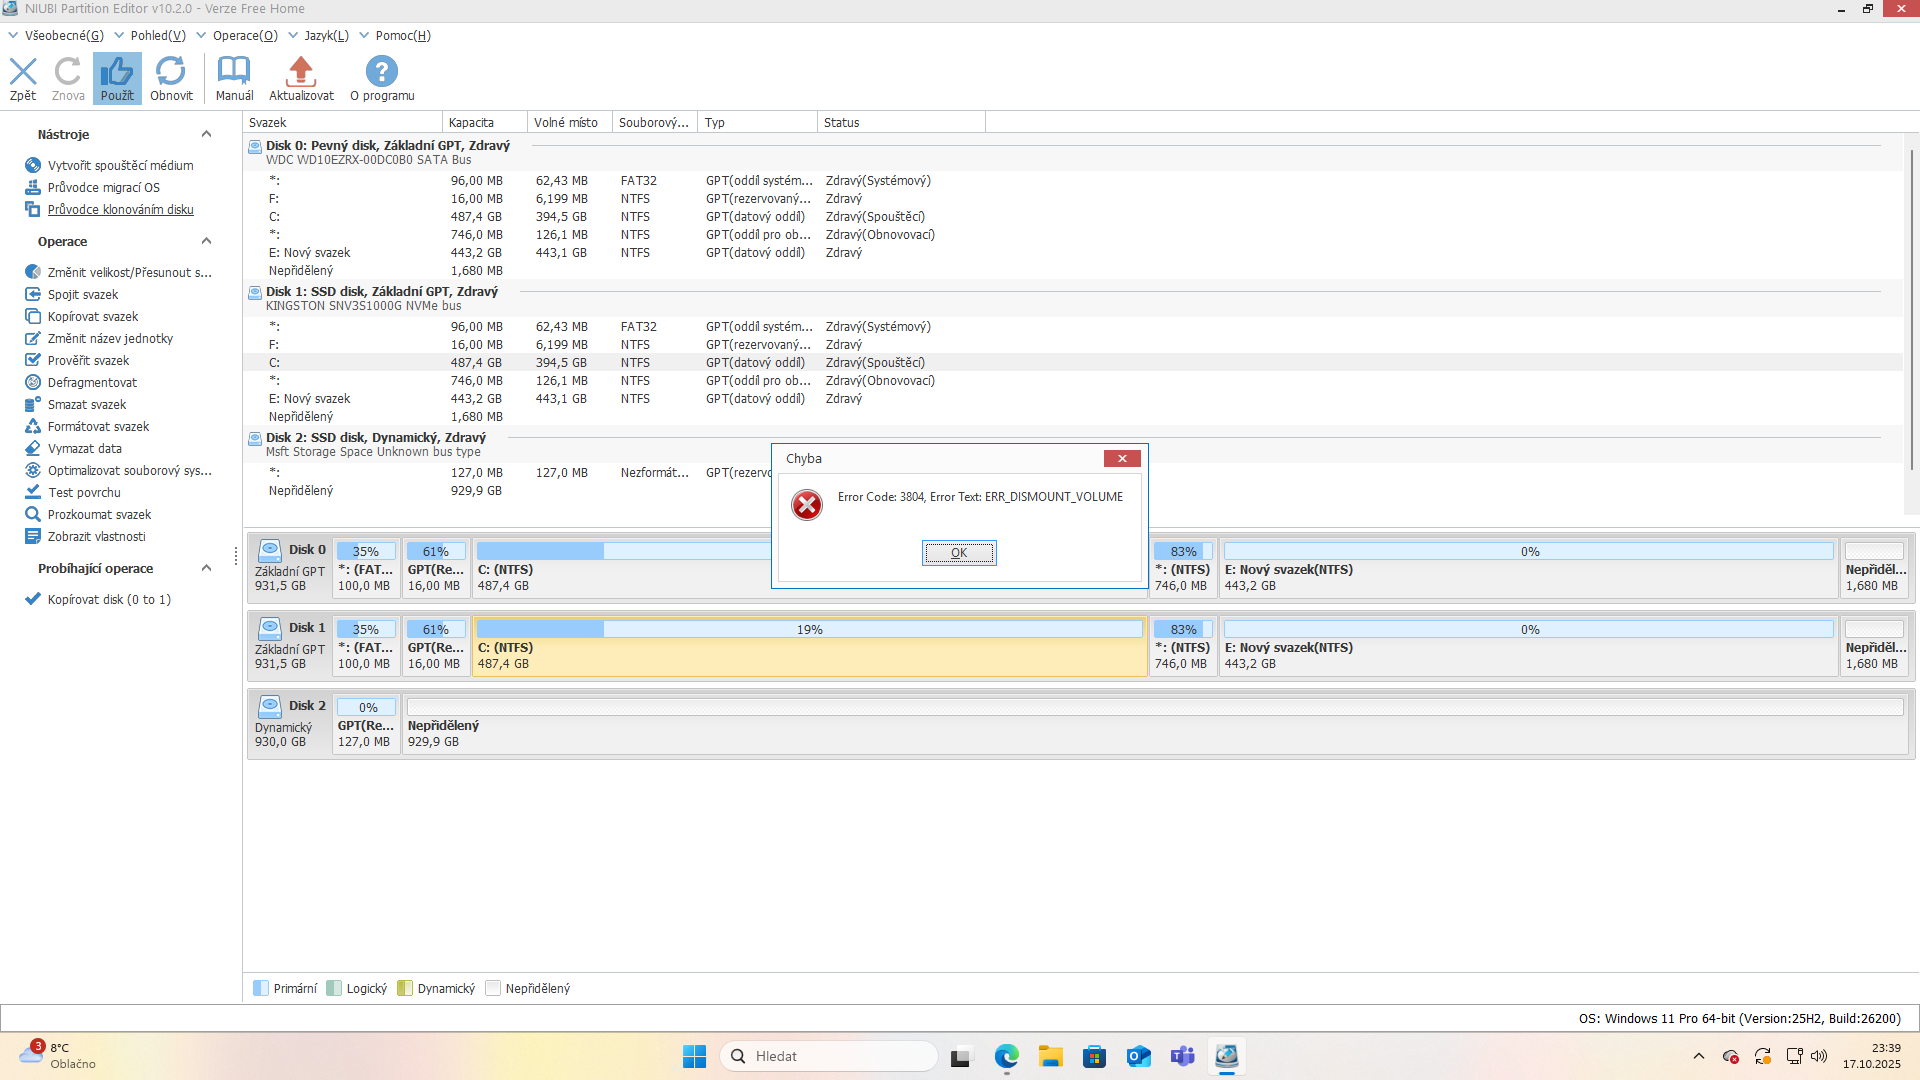Toggle the Kopírovat disk (0 to 1) checkmark

33,600
